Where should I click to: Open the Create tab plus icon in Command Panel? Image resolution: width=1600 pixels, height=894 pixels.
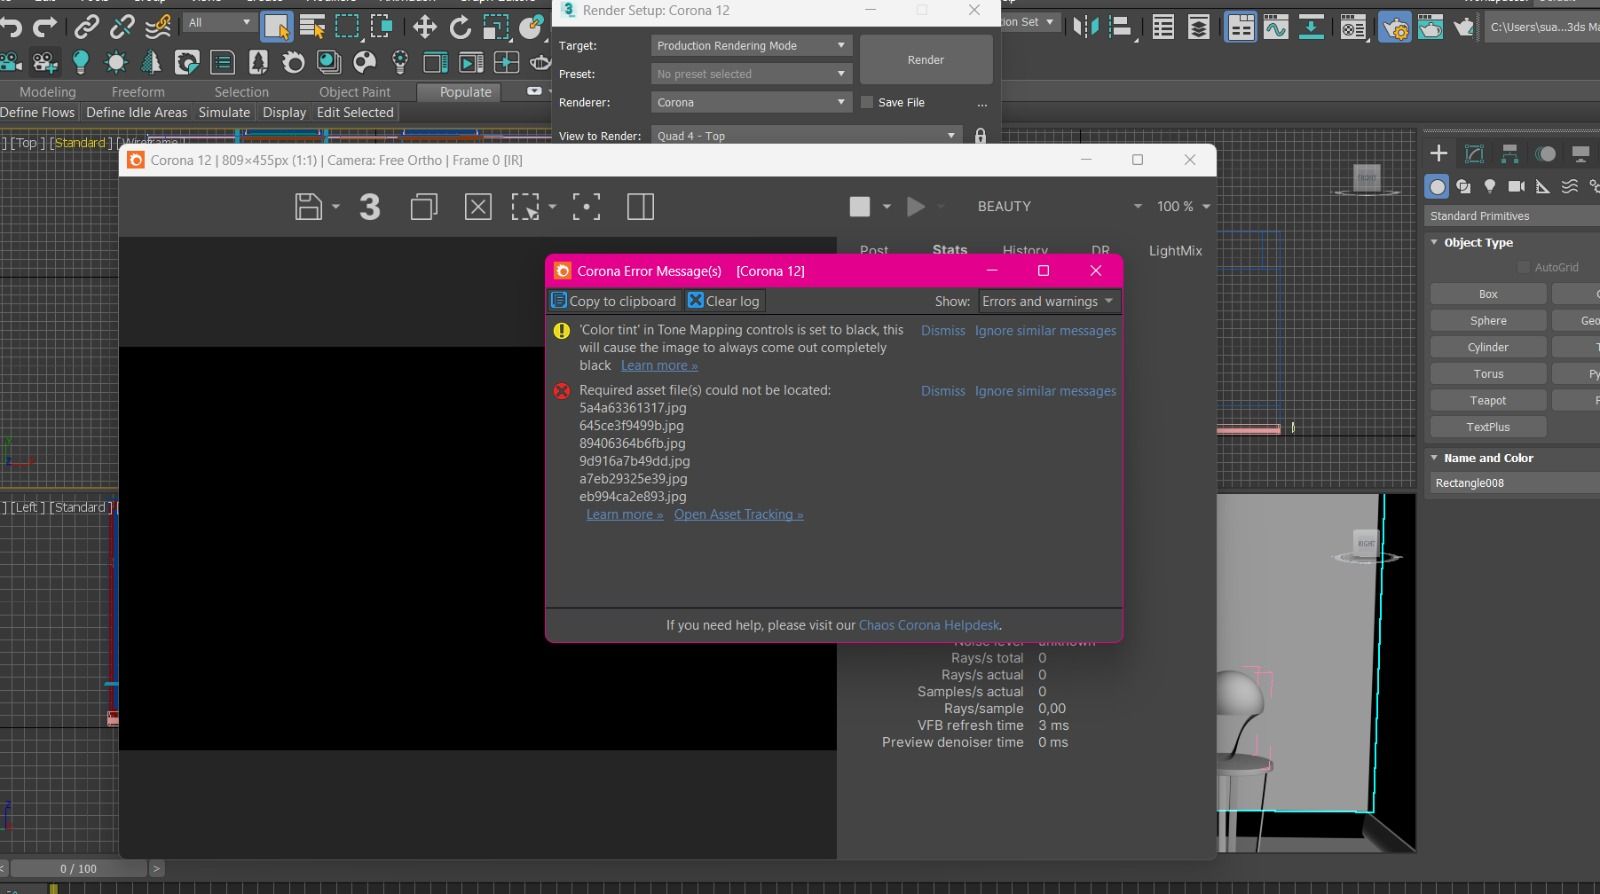pyautogui.click(x=1439, y=153)
